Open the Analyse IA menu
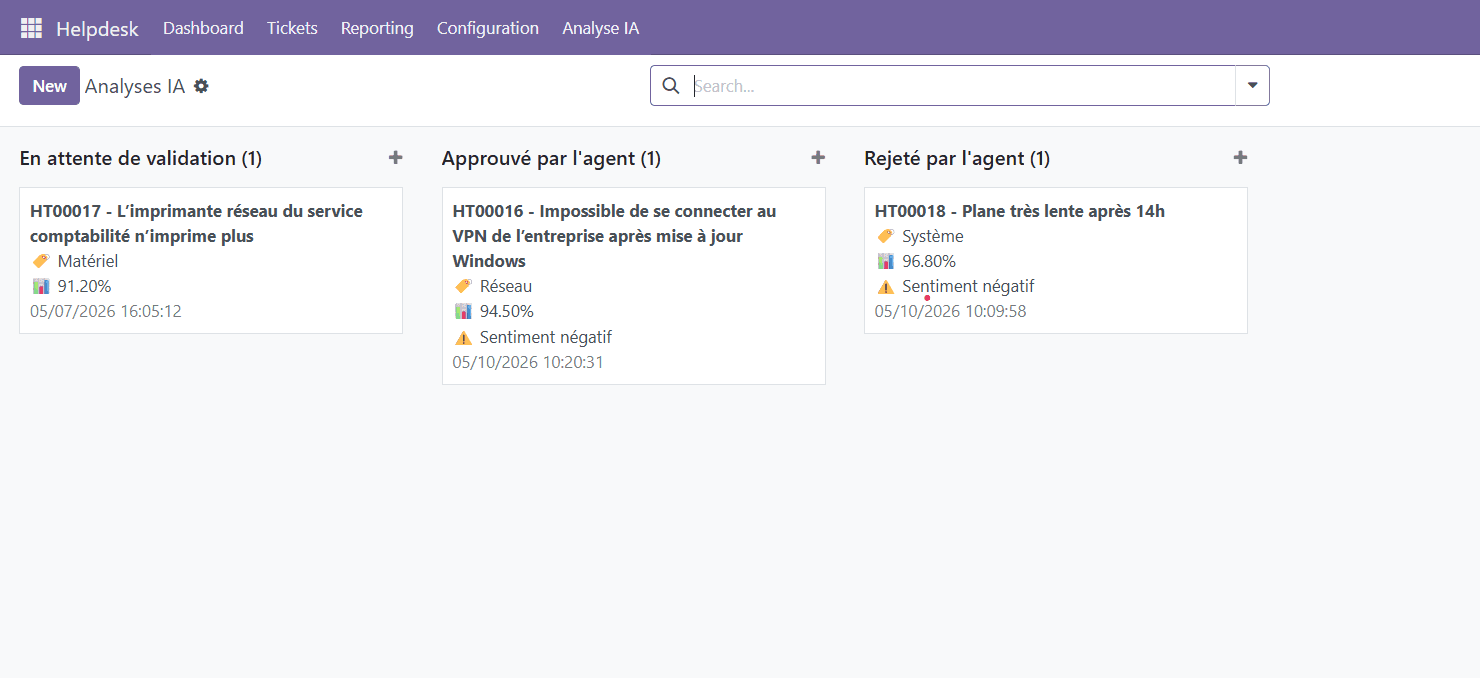 coord(600,28)
